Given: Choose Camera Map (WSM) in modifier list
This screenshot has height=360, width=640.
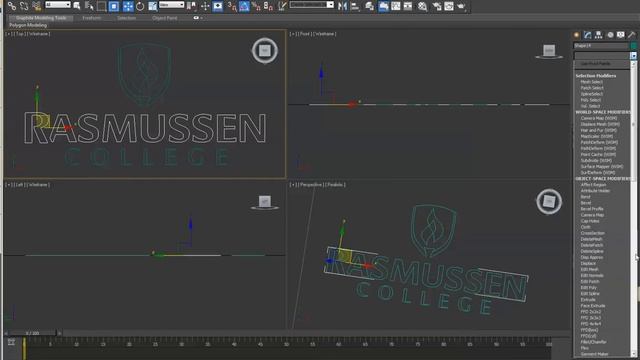Looking at the screenshot, I should [599, 118].
